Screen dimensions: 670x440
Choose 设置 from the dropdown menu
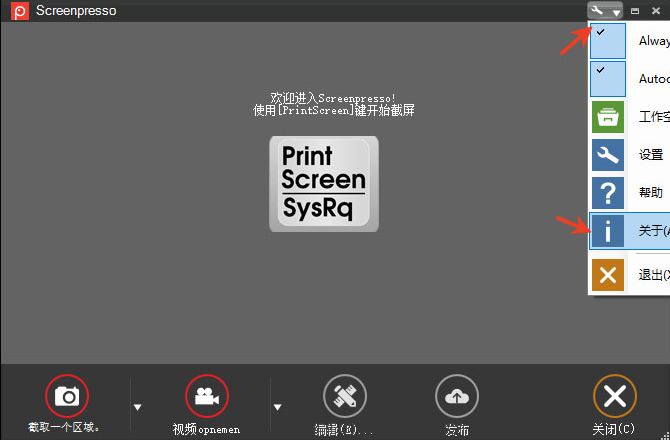pyautogui.click(x=651, y=155)
